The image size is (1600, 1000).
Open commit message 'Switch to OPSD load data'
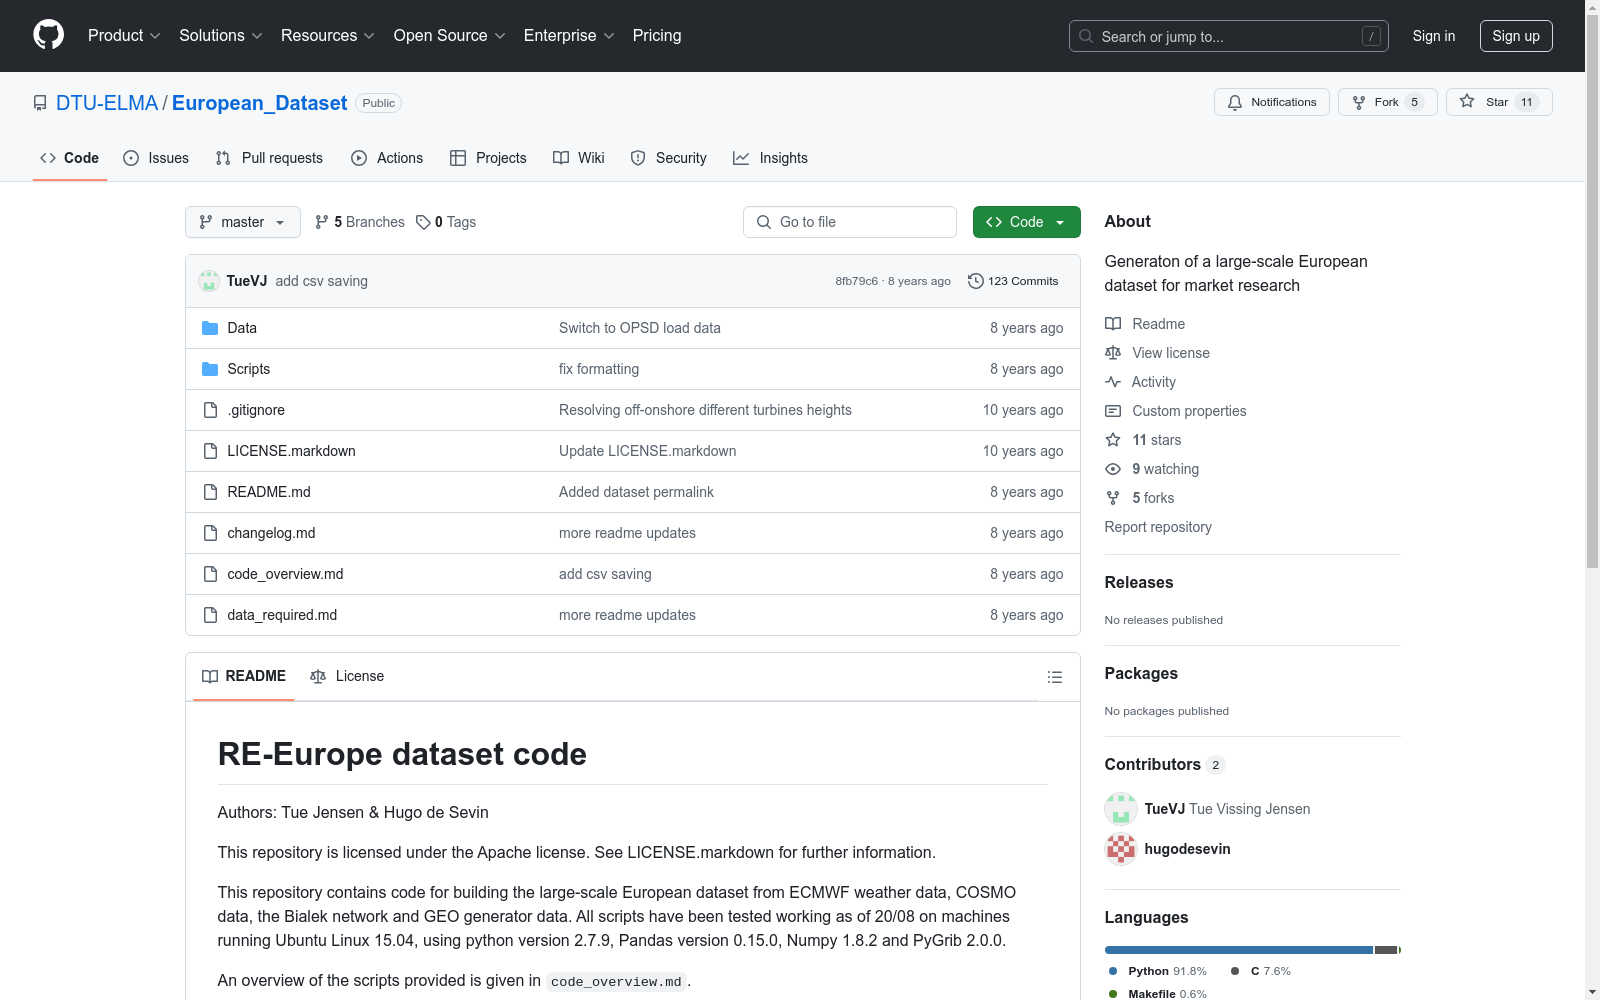tap(640, 328)
